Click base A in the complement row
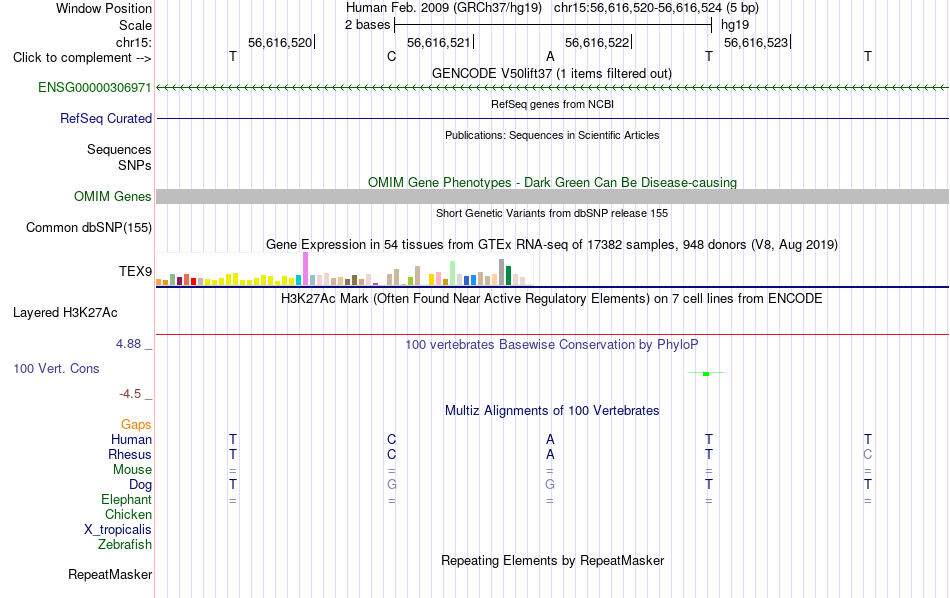Viewport: 950px width, 598px height. click(550, 56)
